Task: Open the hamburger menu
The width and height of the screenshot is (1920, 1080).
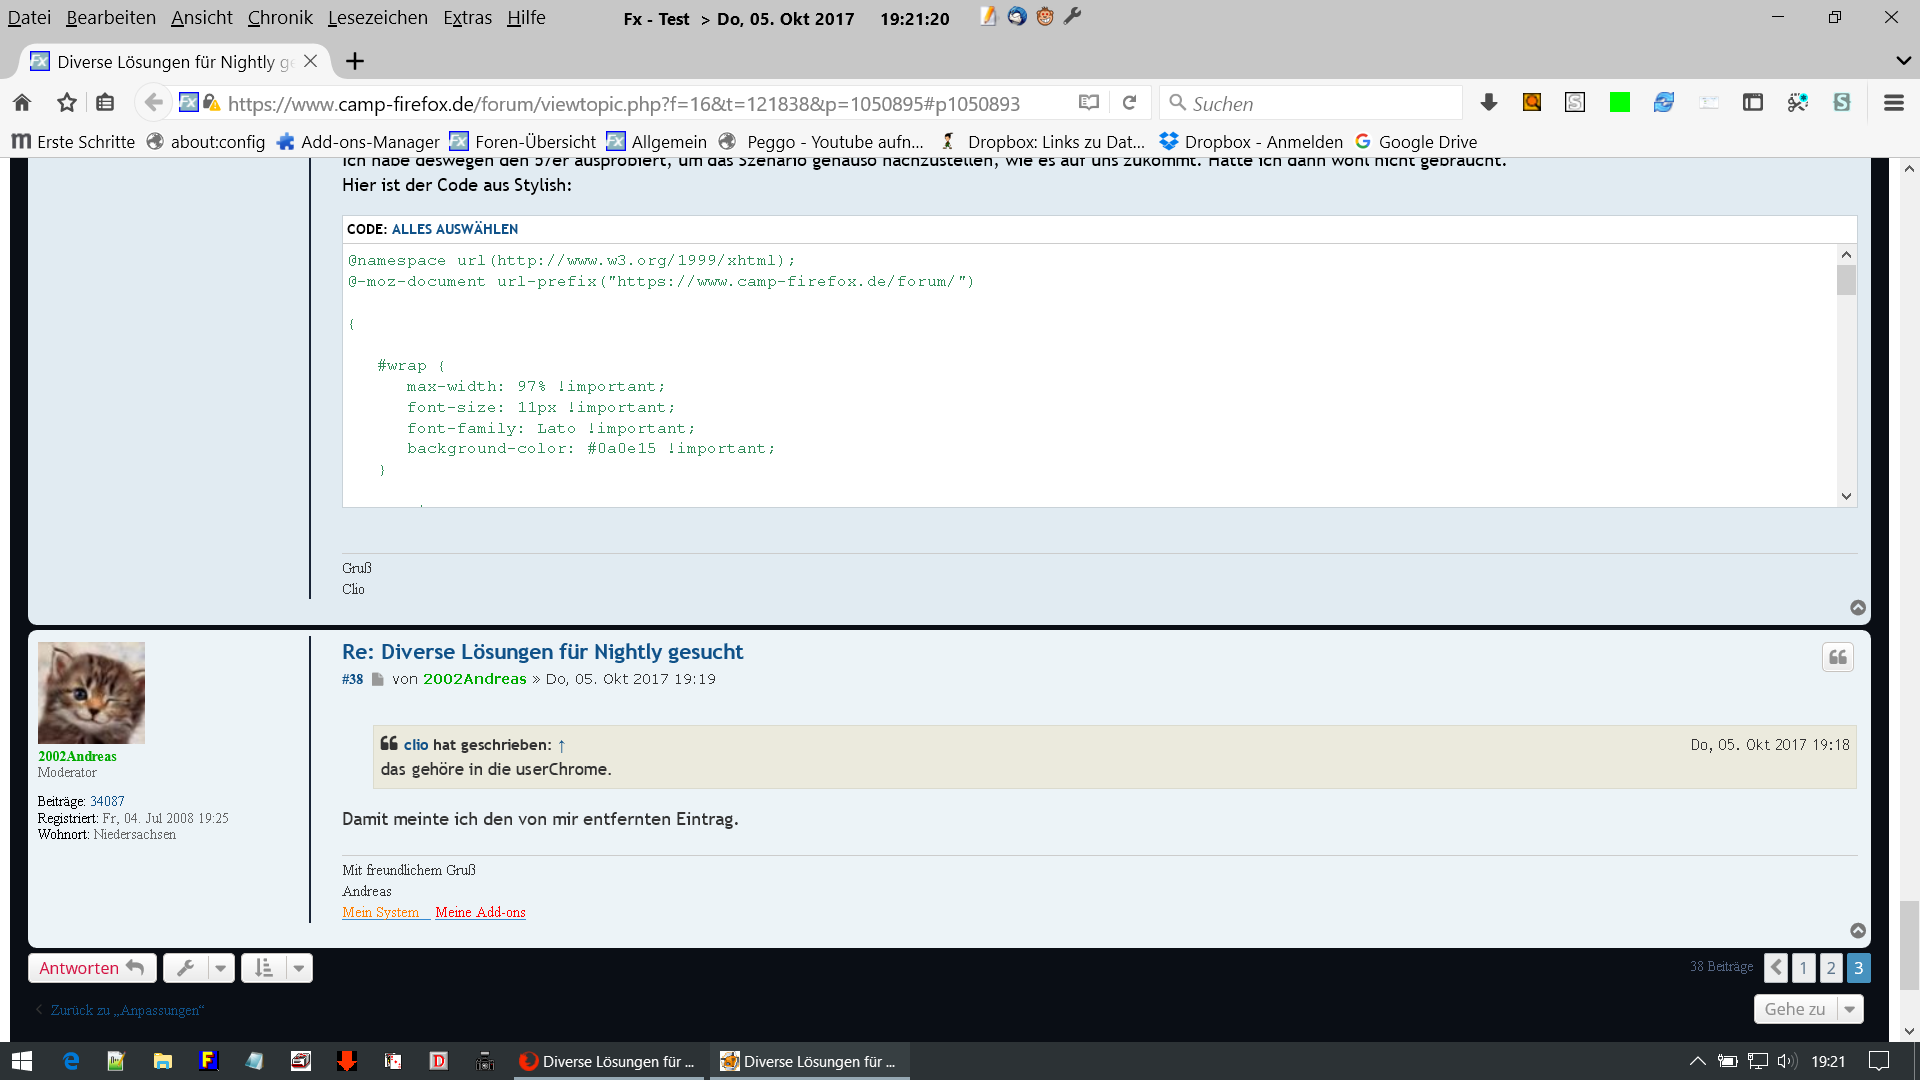Action: [x=1893, y=103]
